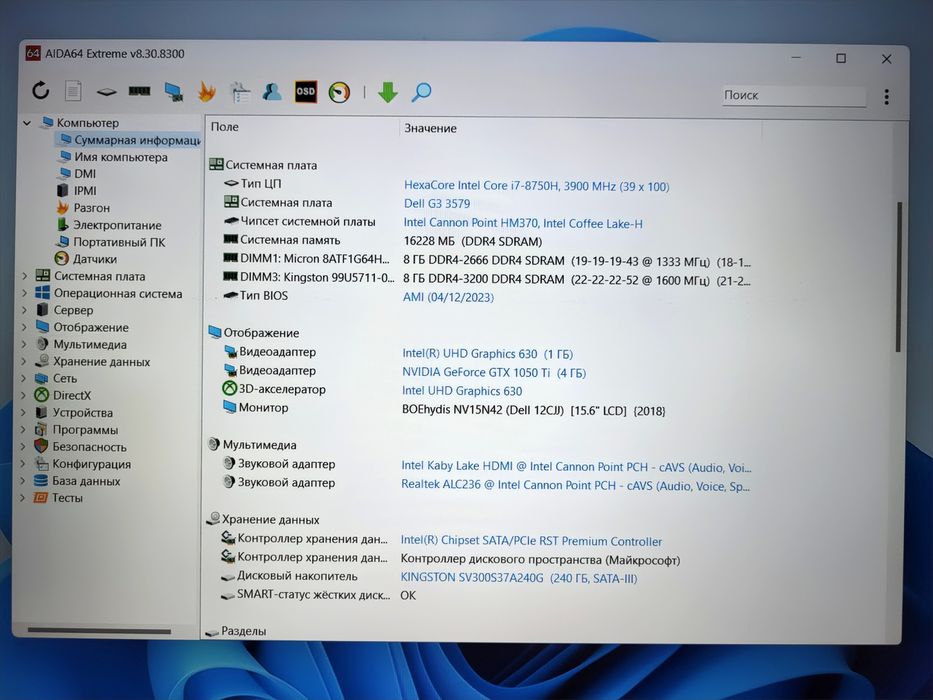Click the tree horizontal scrollbar

[x=99, y=631]
